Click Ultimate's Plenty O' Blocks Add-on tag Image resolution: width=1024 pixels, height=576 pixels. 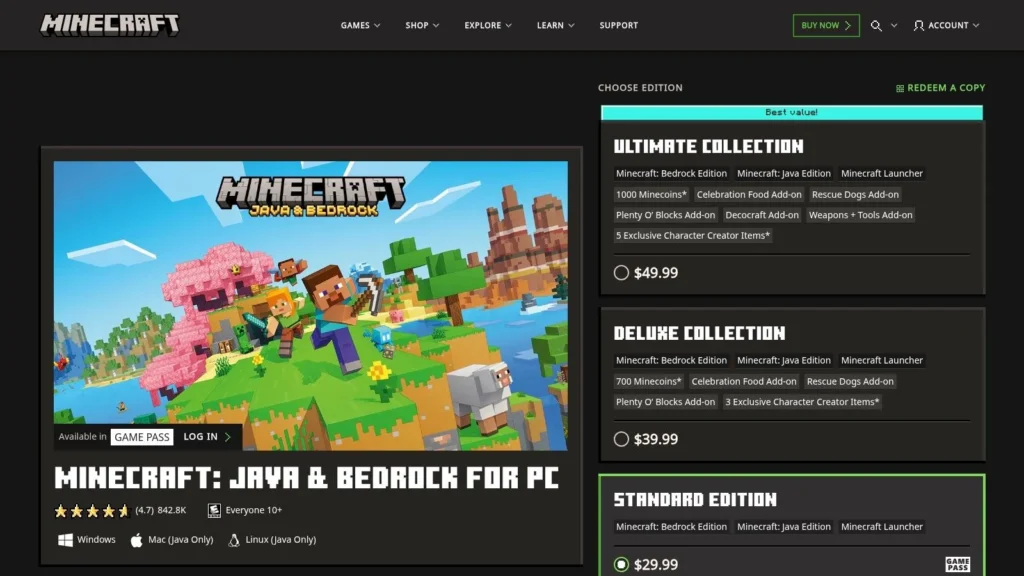point(665,215)
